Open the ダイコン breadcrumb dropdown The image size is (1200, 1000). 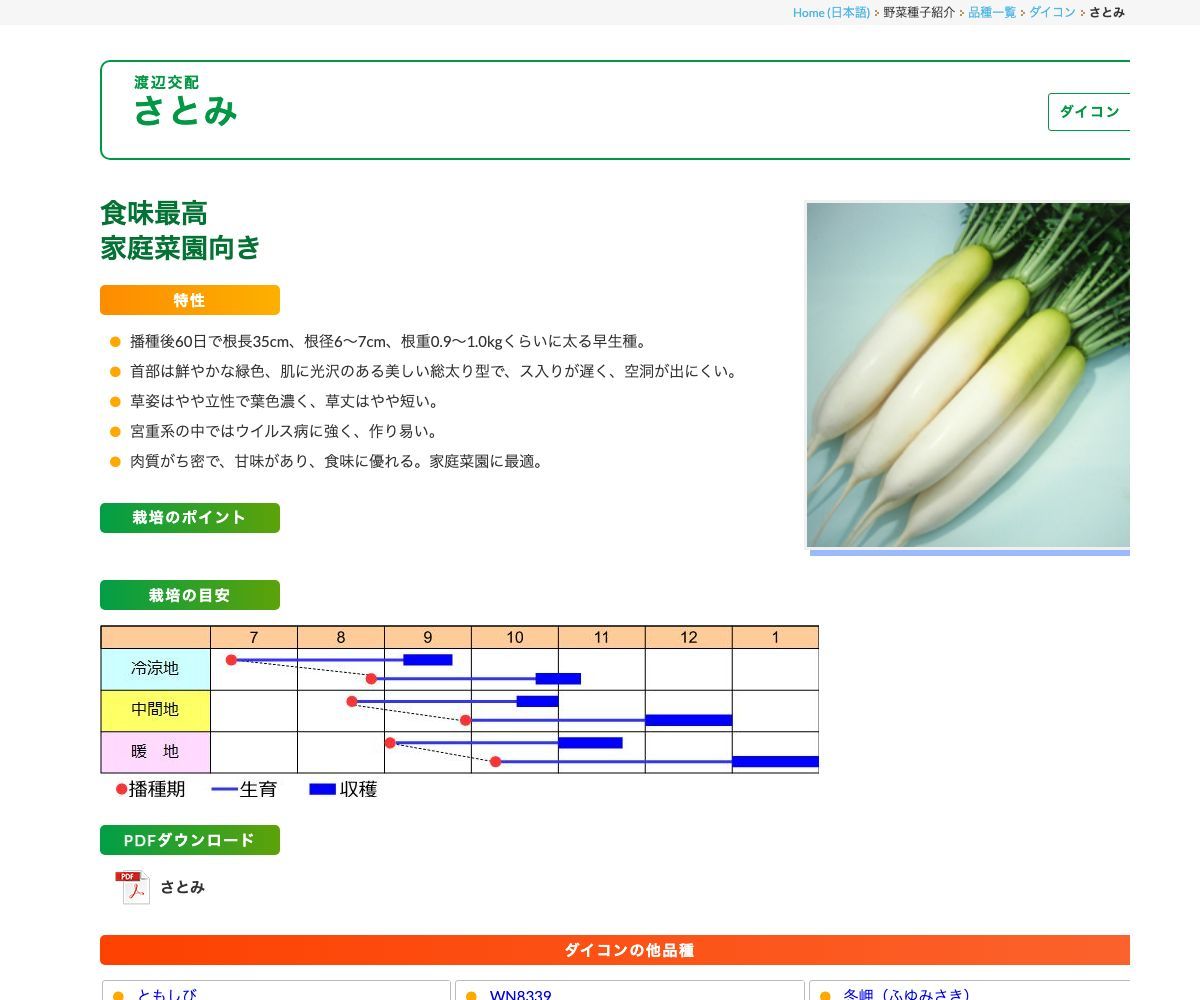[x=1052, y=13]
